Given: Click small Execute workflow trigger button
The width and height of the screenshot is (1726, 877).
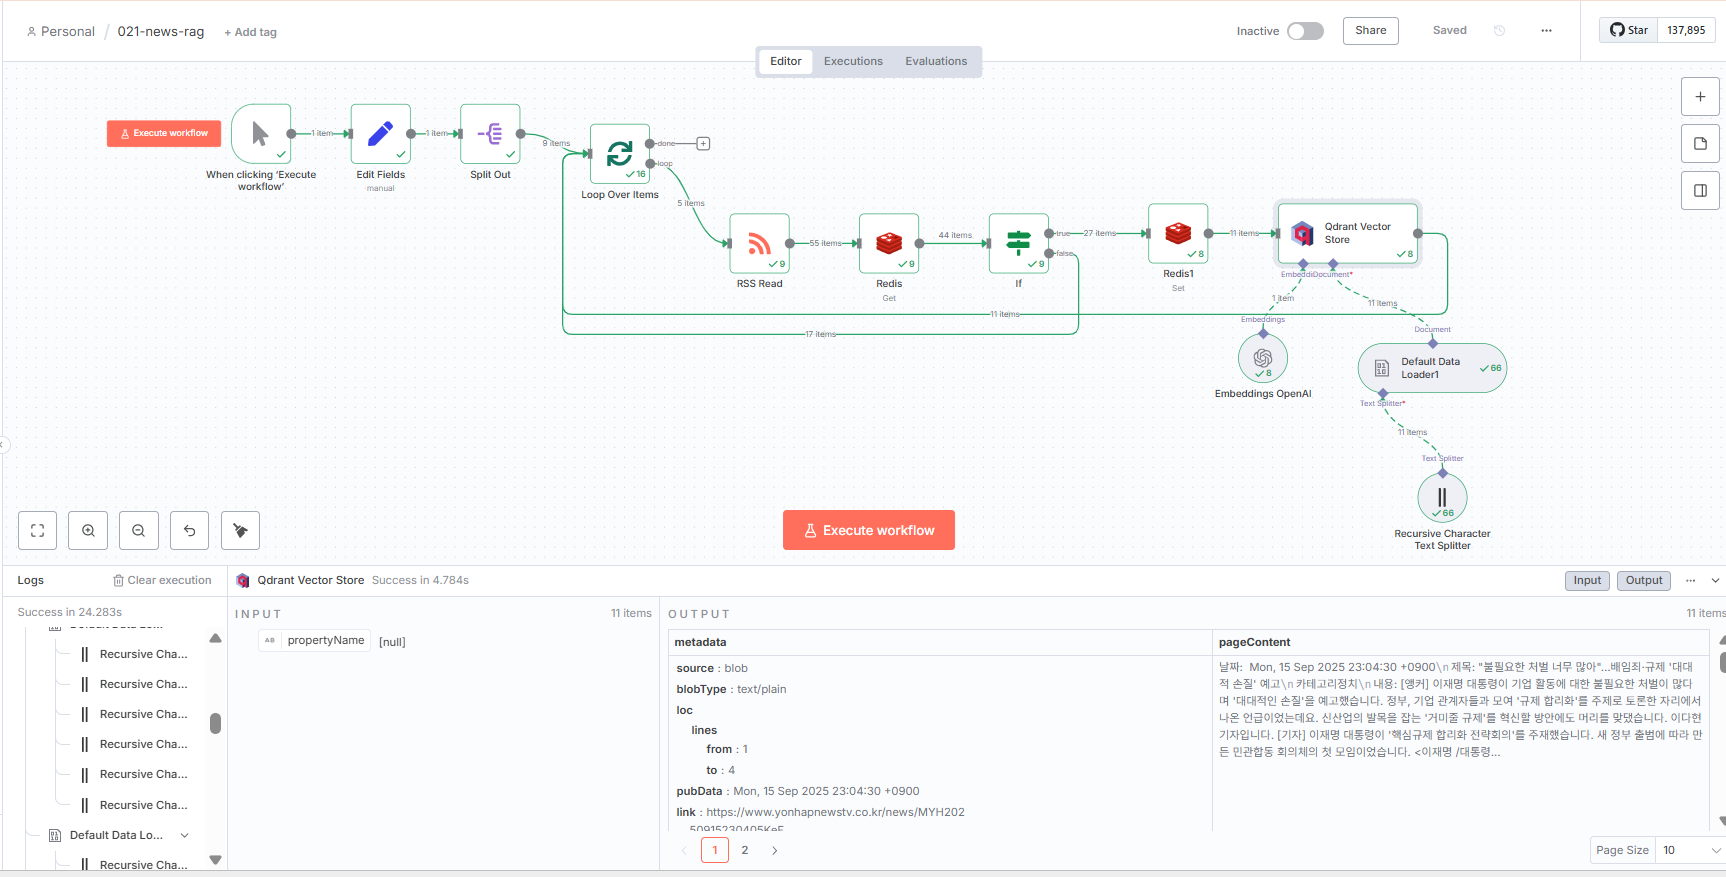Looking at the screenshot, I should tap(164, 133).
